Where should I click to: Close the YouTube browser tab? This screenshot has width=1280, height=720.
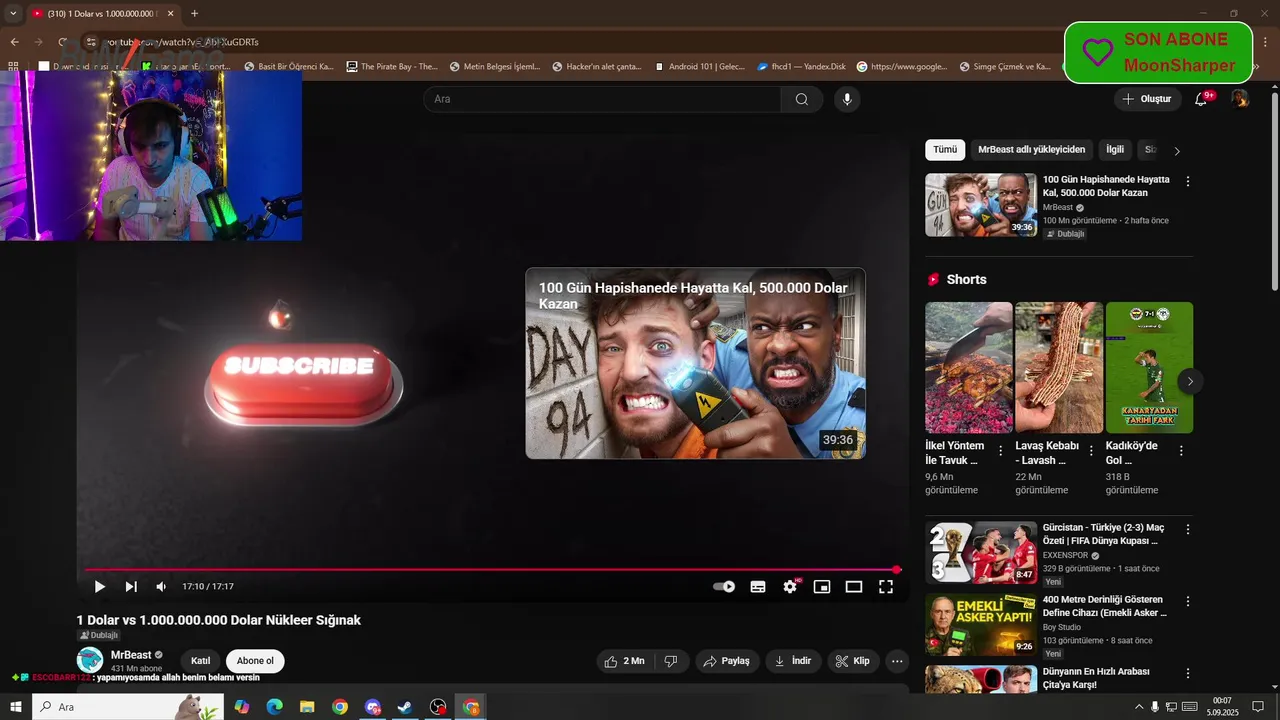click(x=170, y=14)
